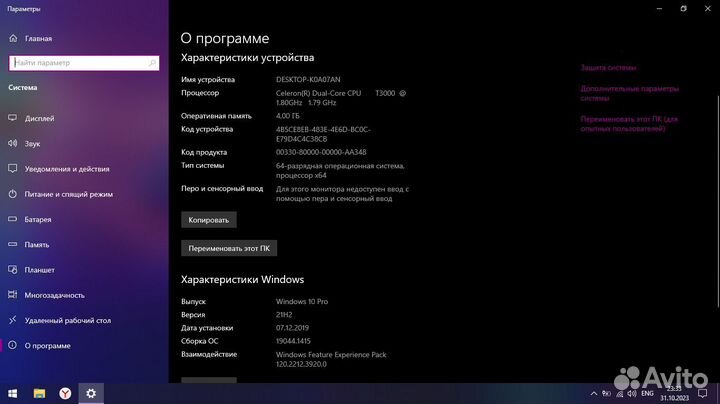Screen dimensions: 720x404
Task: Click the volume speaker tray icon
Action: pyautogui.click(x=632, y=394)
